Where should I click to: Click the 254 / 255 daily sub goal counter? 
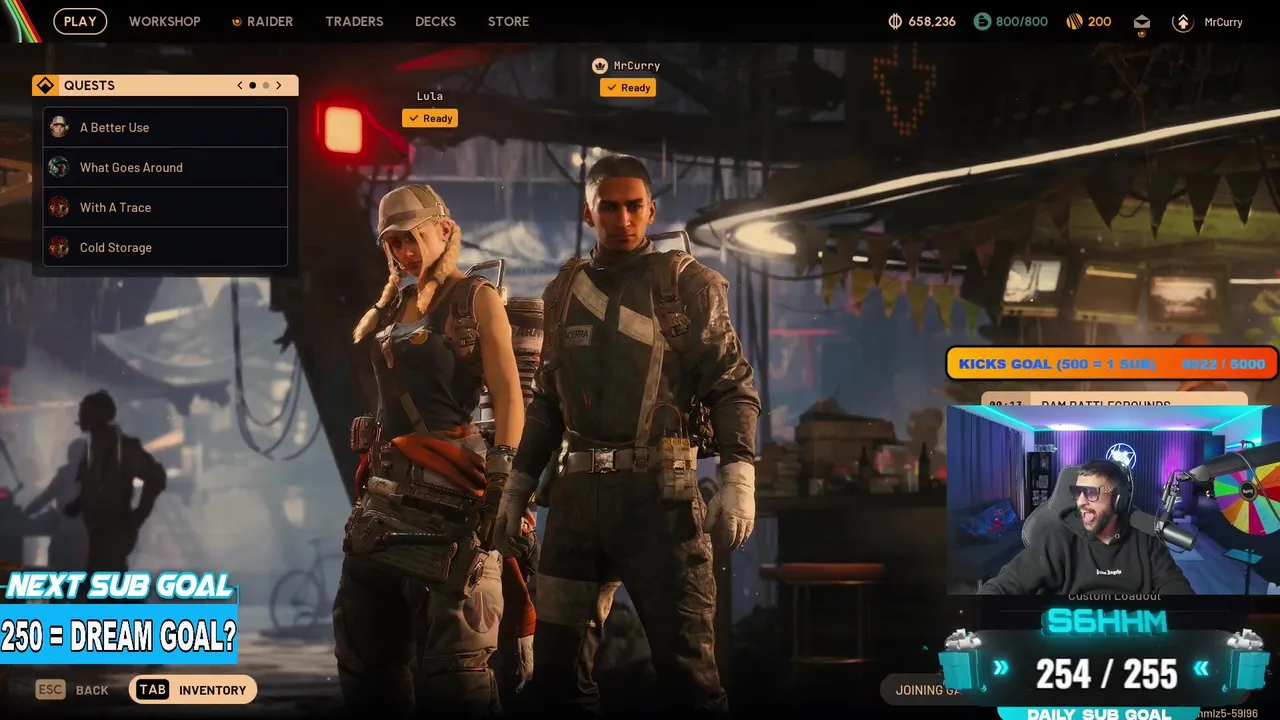(1106, 675)
